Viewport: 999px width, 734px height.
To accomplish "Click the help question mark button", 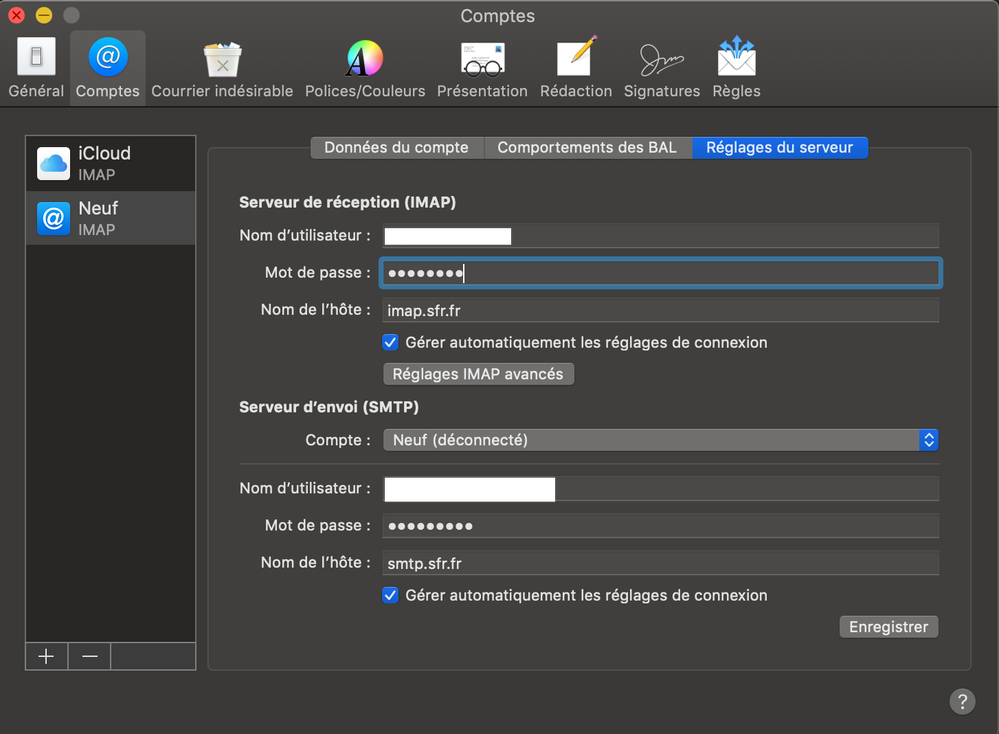I will pyautogui.click(x=961, y=701).
